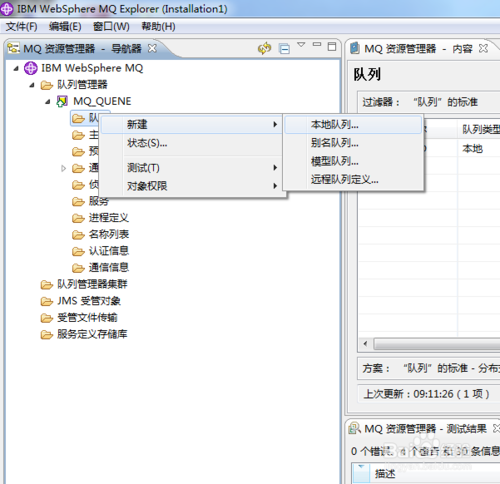Image resolution: width=500 pixels, height=484 pixels.
Task: Select the 名称列表 tree item
Action: click(x=109, y=235)
